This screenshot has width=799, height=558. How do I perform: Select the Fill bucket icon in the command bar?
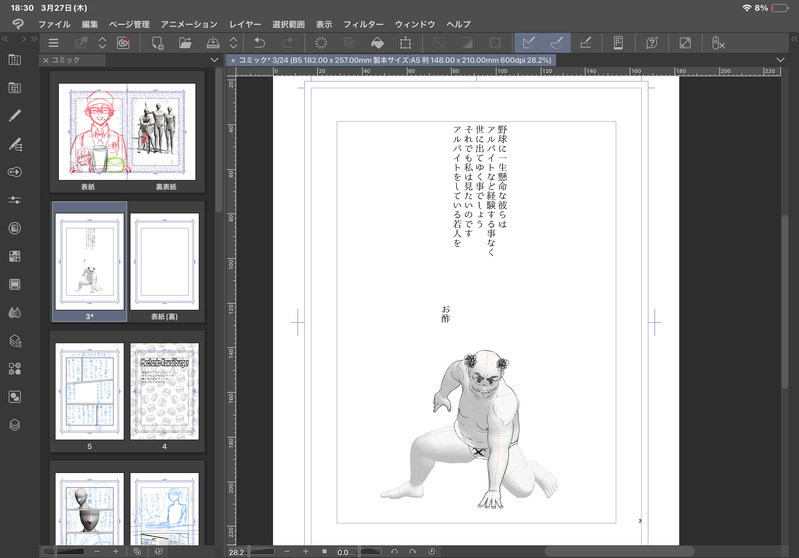(x=377, y=43)
